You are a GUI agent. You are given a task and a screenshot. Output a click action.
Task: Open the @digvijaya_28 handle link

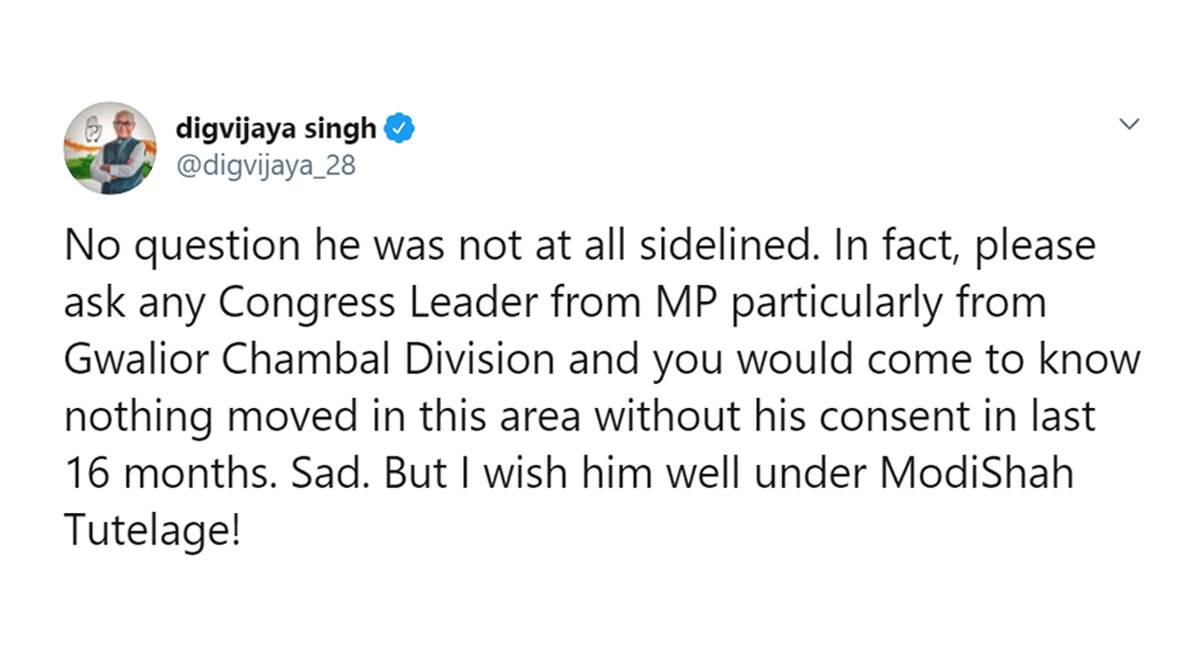[264, 165]
